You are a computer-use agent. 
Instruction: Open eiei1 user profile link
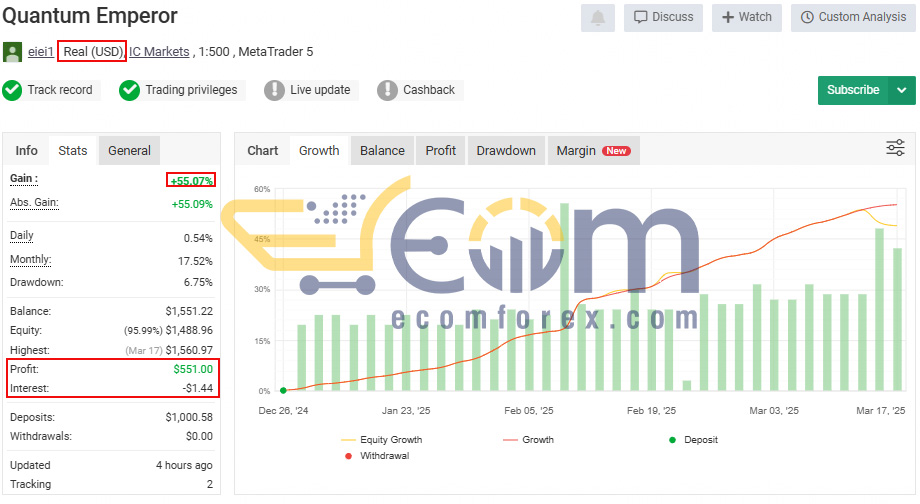pyautogui.click(x=40, y=52)
